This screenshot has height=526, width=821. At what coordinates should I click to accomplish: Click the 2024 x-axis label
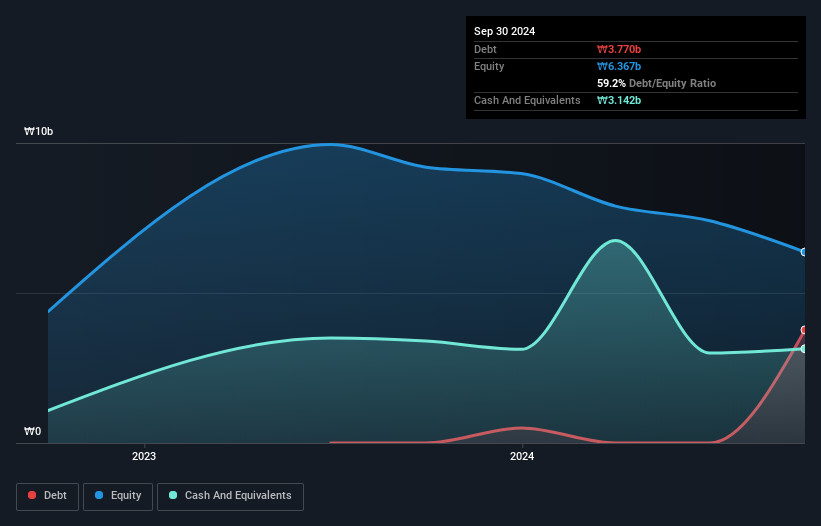[x=522, y=456]
